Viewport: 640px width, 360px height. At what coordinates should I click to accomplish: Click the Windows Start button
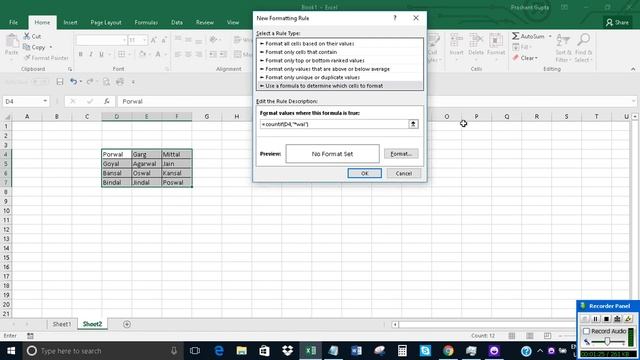click(11, 351)
